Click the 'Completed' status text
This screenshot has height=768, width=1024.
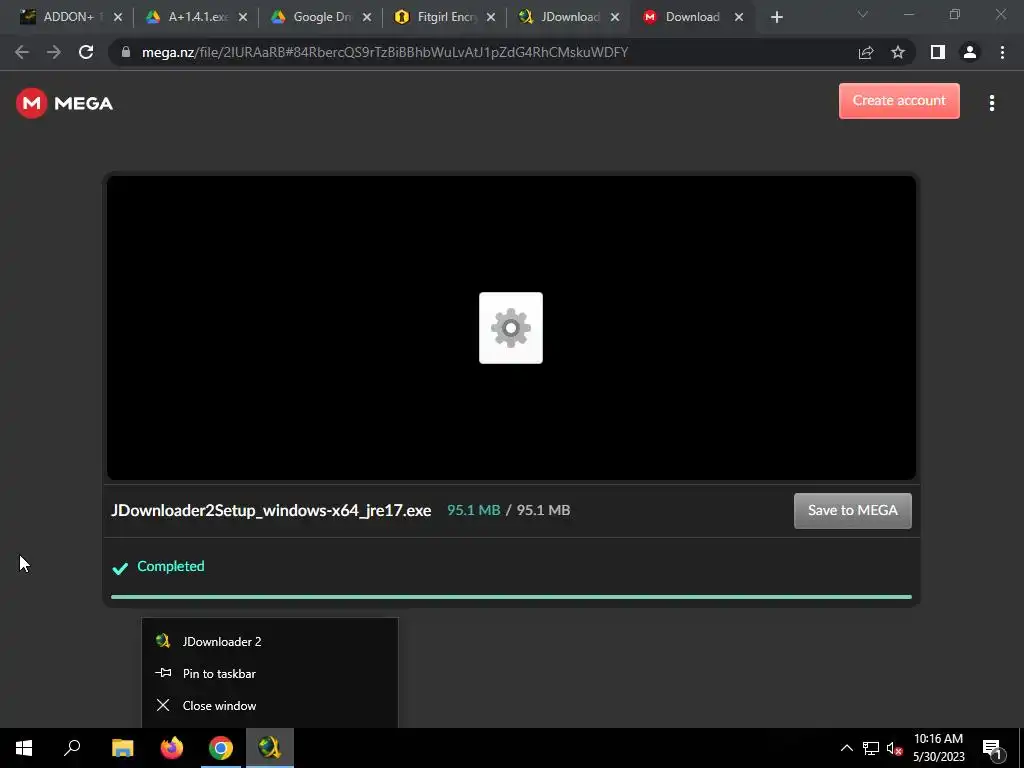tap(170, 566)
